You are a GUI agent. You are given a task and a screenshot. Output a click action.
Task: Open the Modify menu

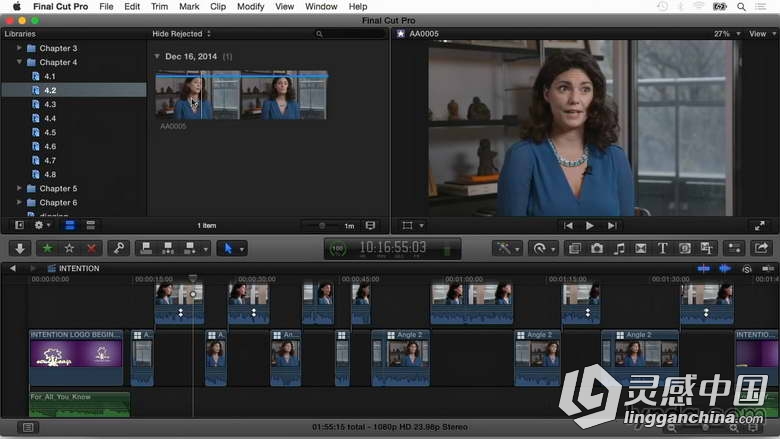point(250,6)
